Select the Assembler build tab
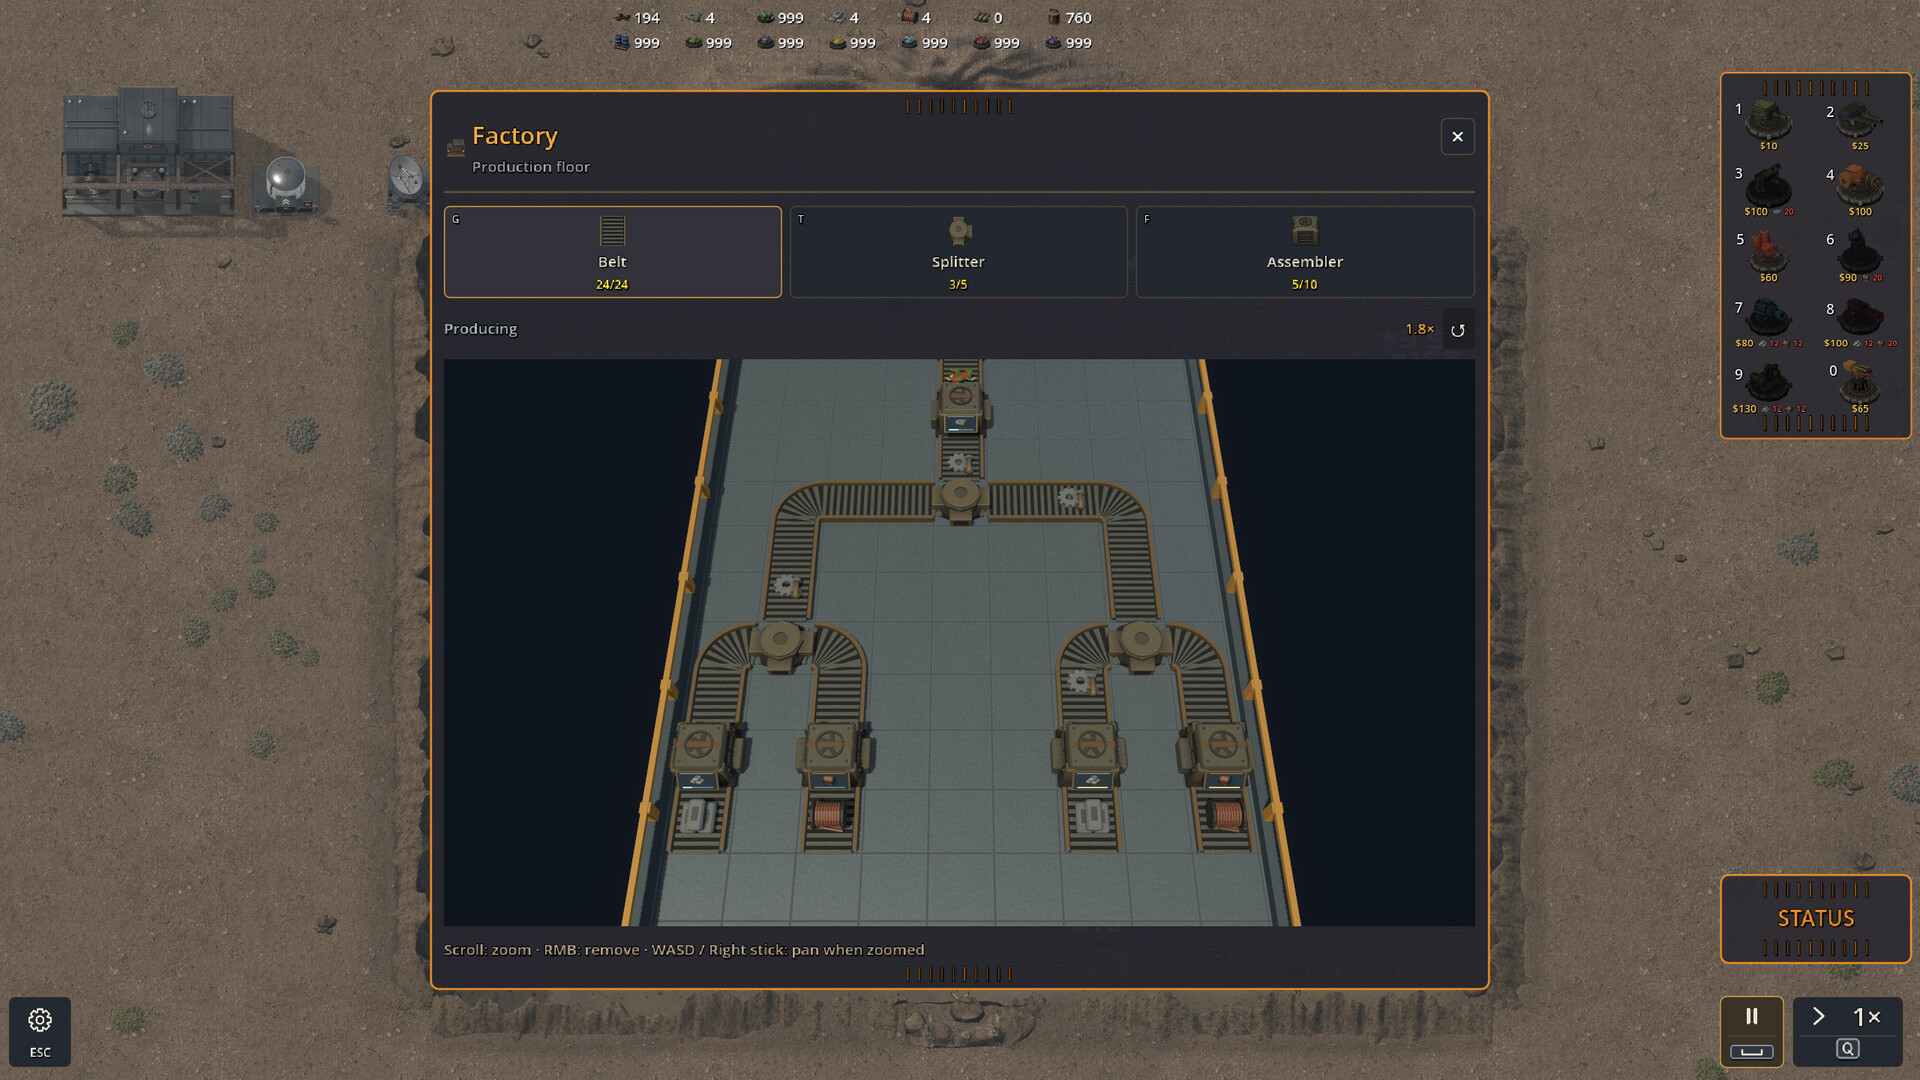This screenshot has height=1080, width=1920. 1304,252
